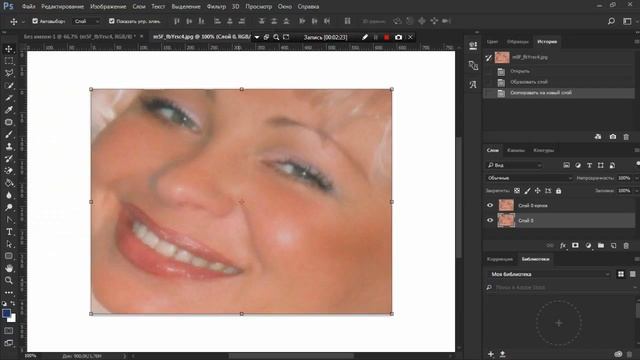The height and width of the screenshot is (360, 640).
Task: Toggle lock transparent pixels
Action: point(517,191)
